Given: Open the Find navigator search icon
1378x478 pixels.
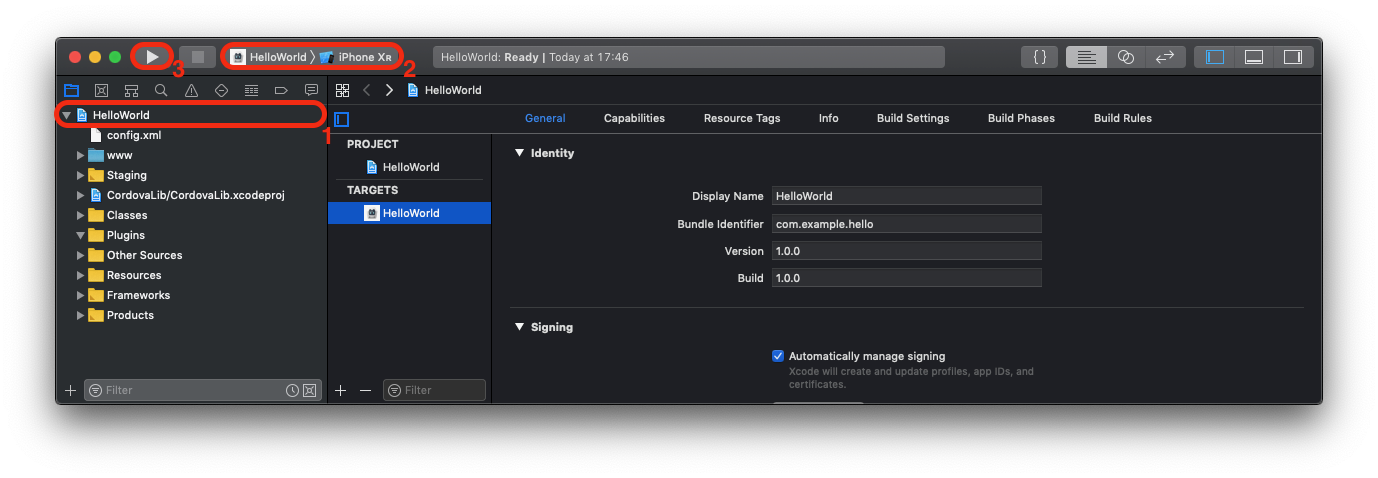Looking at the screenshot, I should pyautogui.click(x=161, y=90).
